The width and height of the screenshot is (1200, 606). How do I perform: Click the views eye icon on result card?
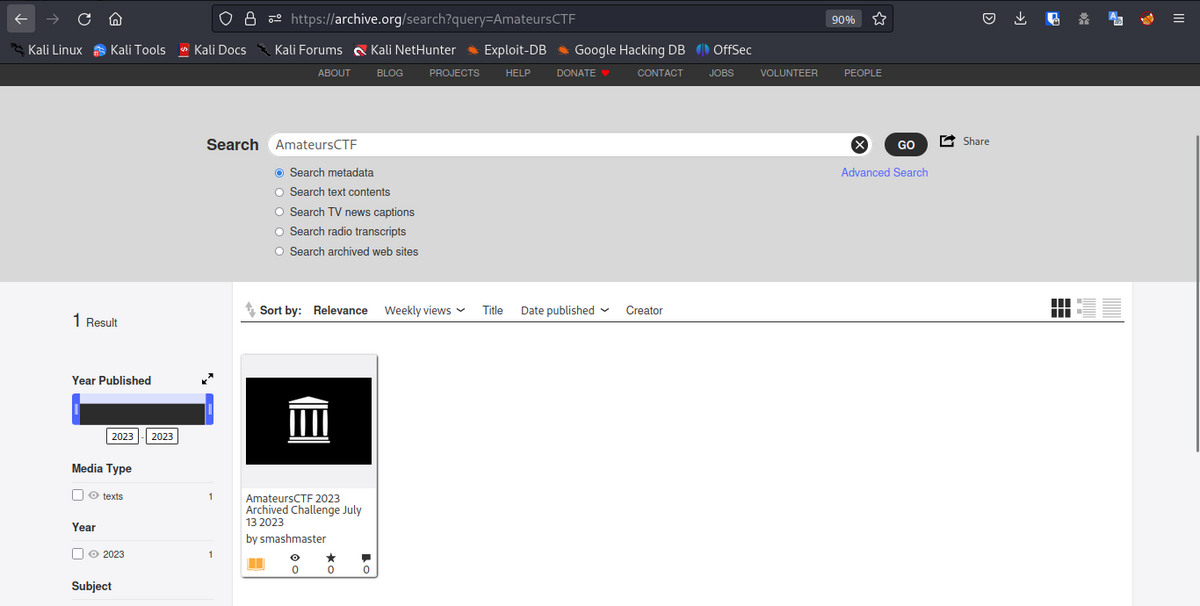[295, 558]
